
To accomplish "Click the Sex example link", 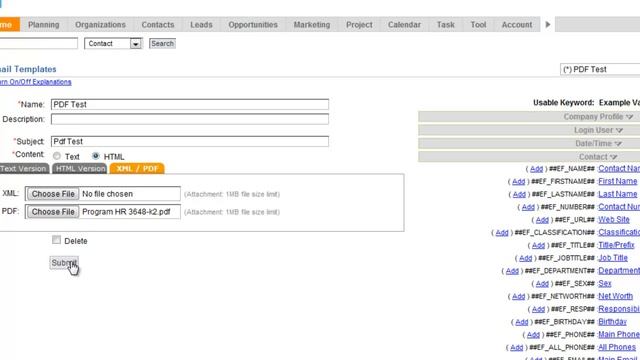I will pos(605,283).
